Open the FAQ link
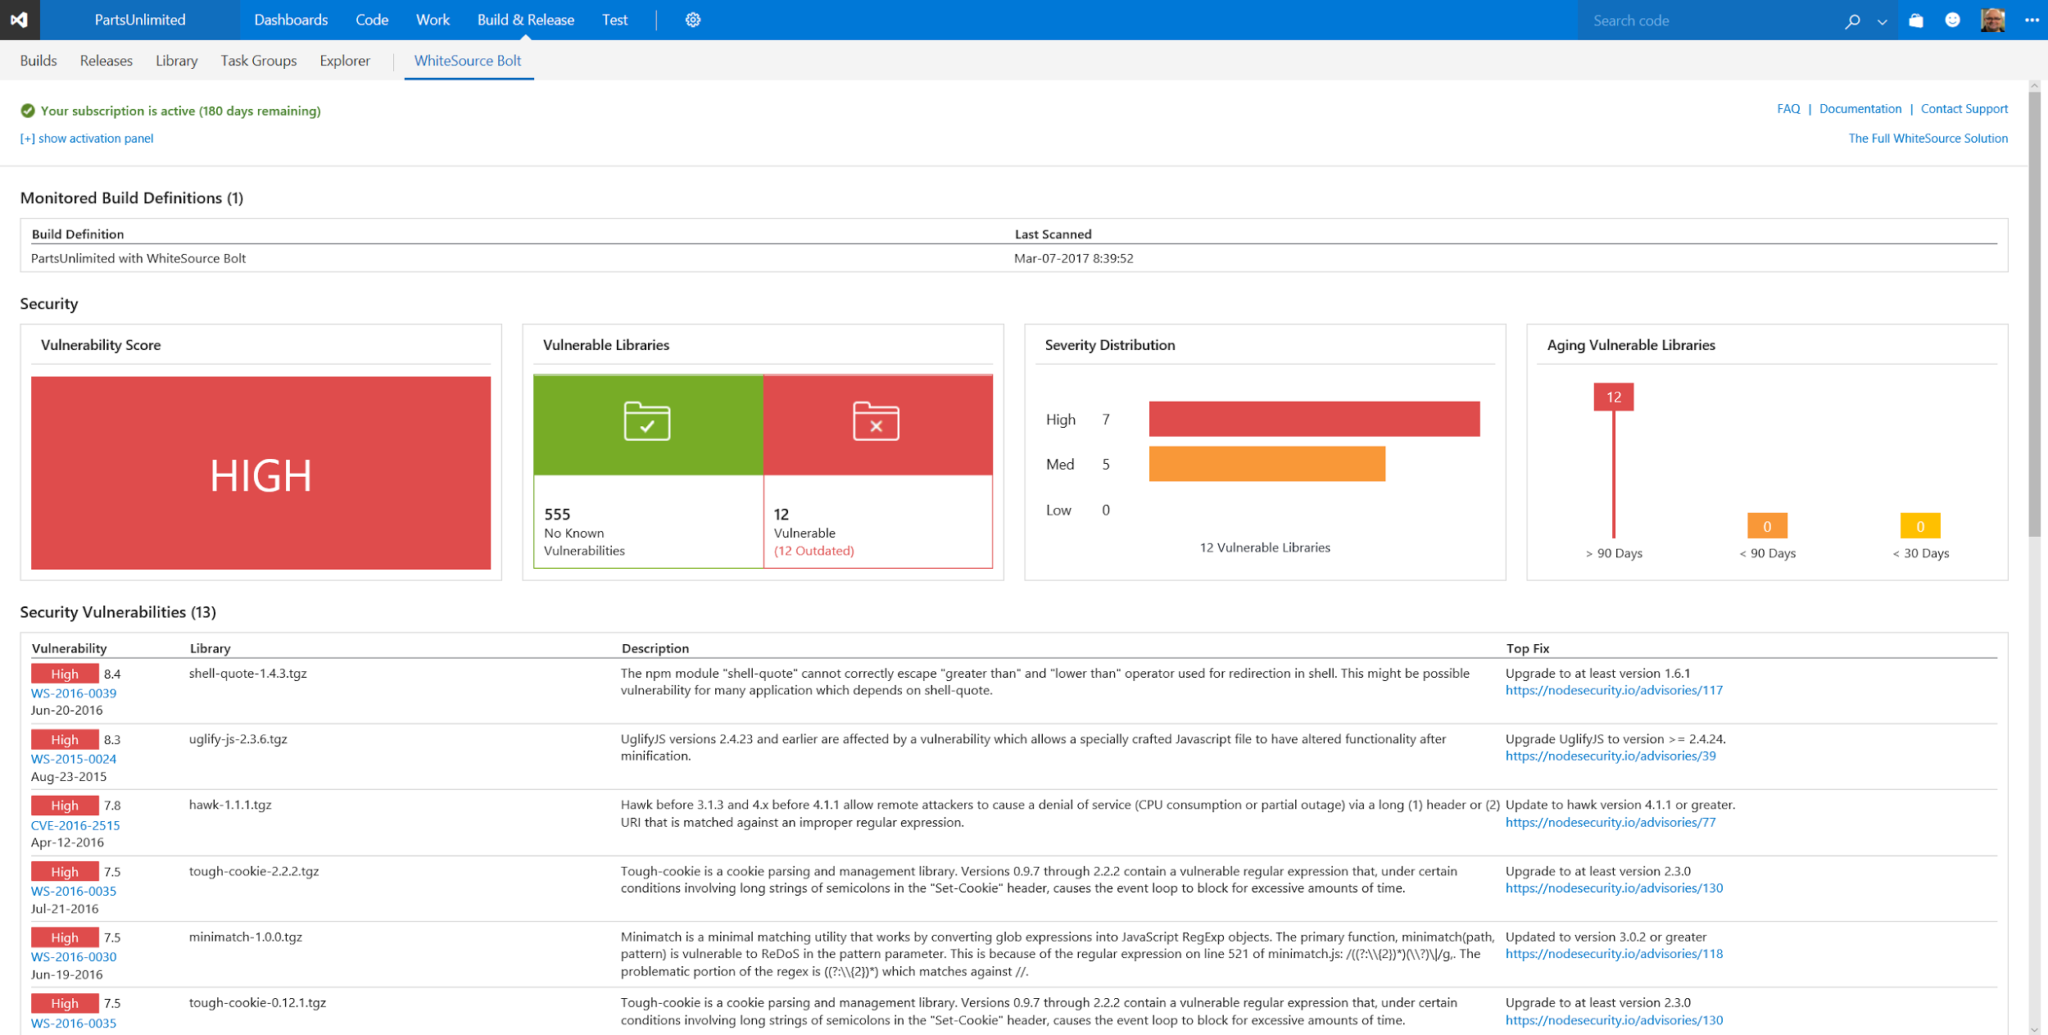Screen dimensions: 2048x1035 1788,109
